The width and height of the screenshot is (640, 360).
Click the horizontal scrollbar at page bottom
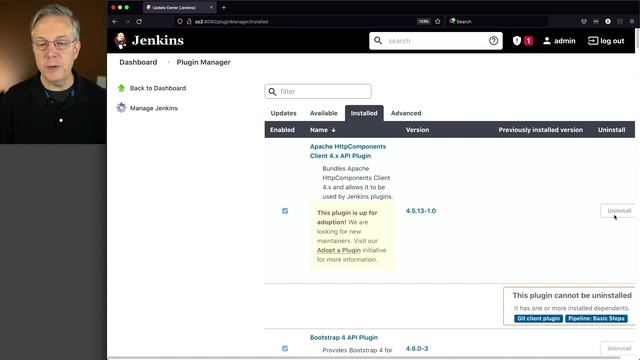pyautogui.click(x=363, y=358)
